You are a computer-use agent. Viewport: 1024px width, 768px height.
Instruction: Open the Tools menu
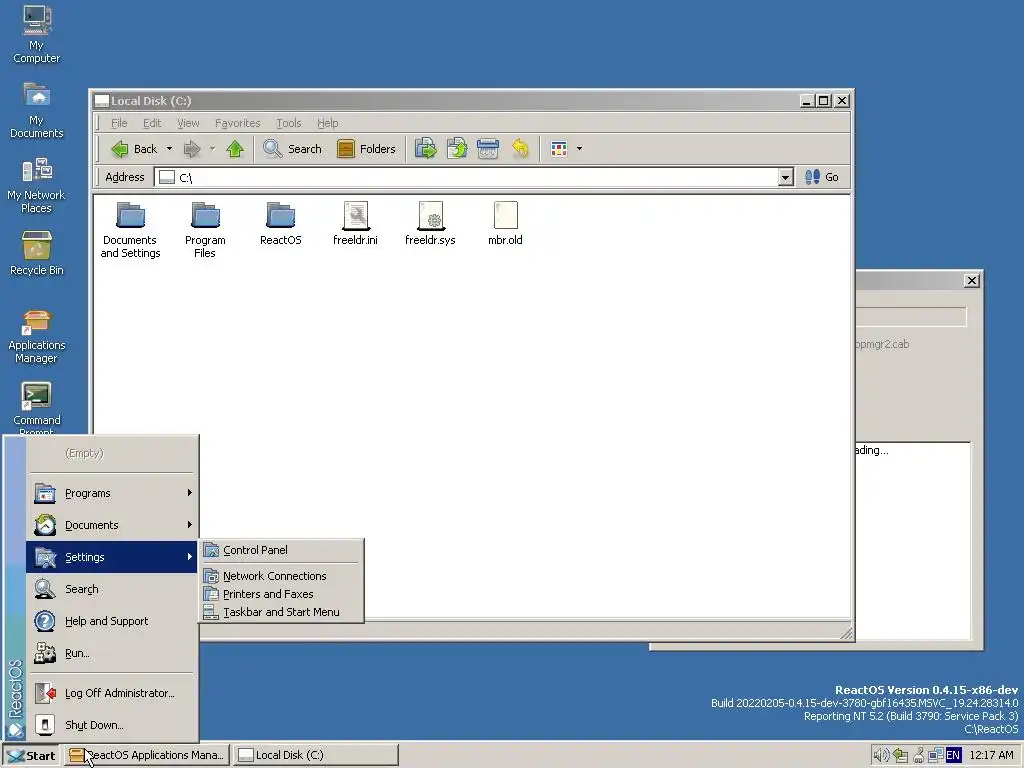click(289, 123)
